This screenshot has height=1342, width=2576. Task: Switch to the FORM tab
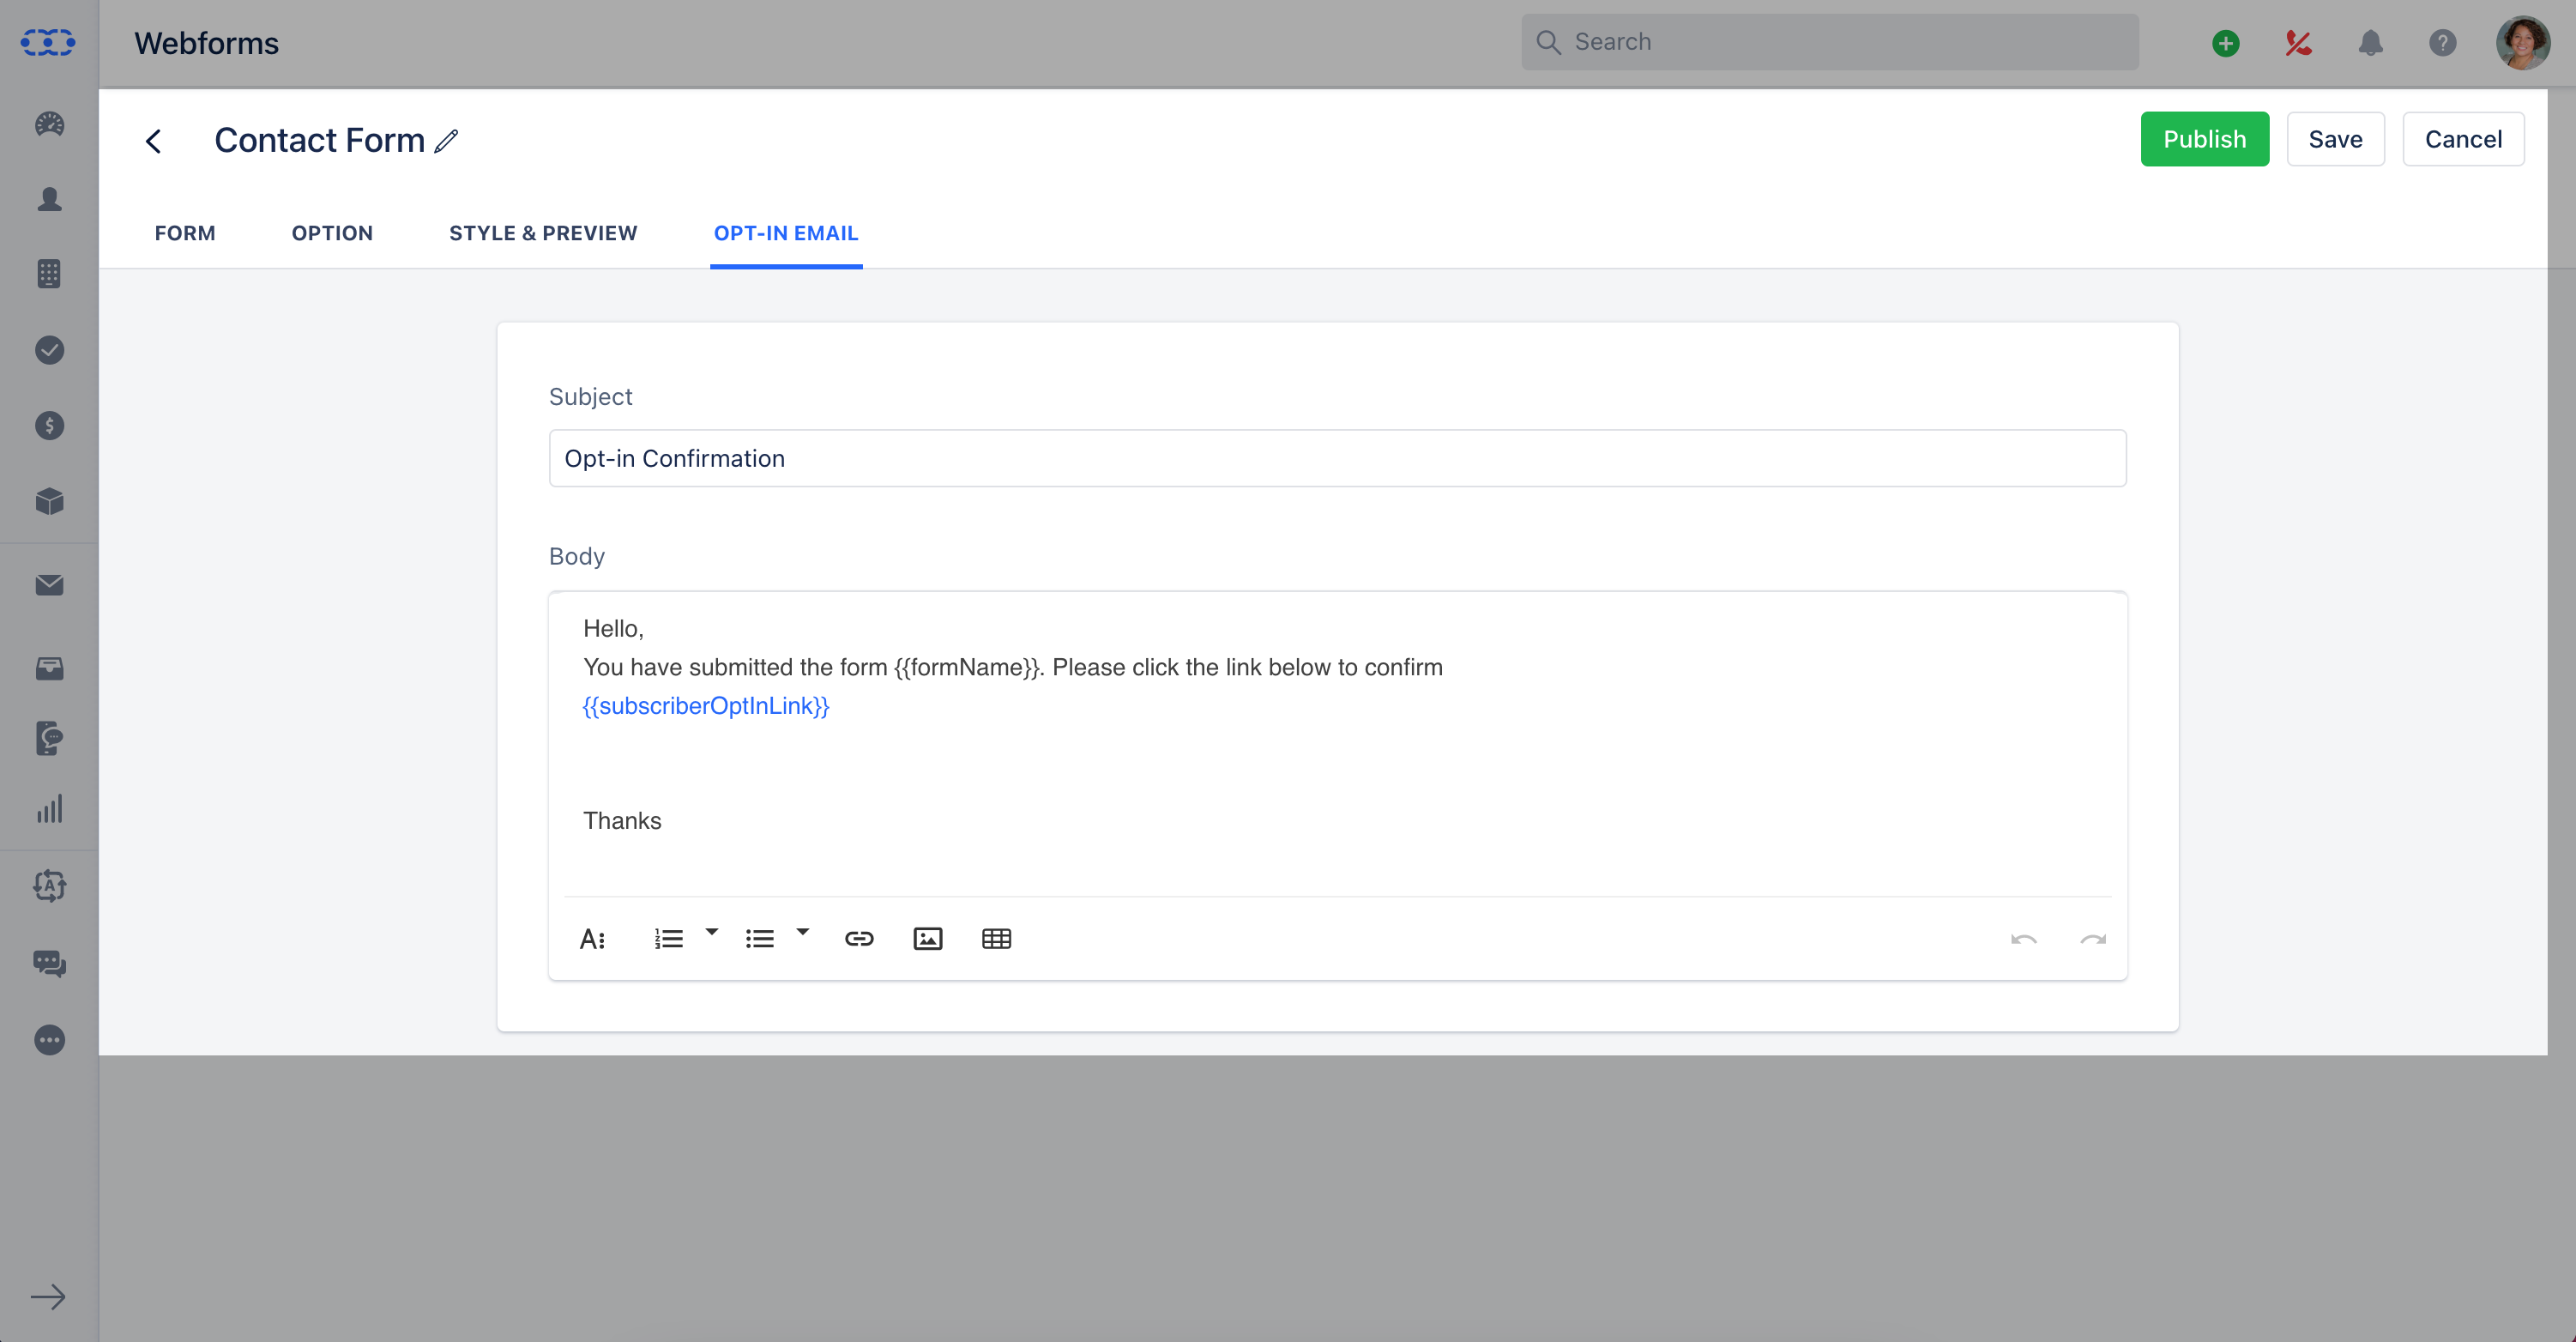click(185, 233)
